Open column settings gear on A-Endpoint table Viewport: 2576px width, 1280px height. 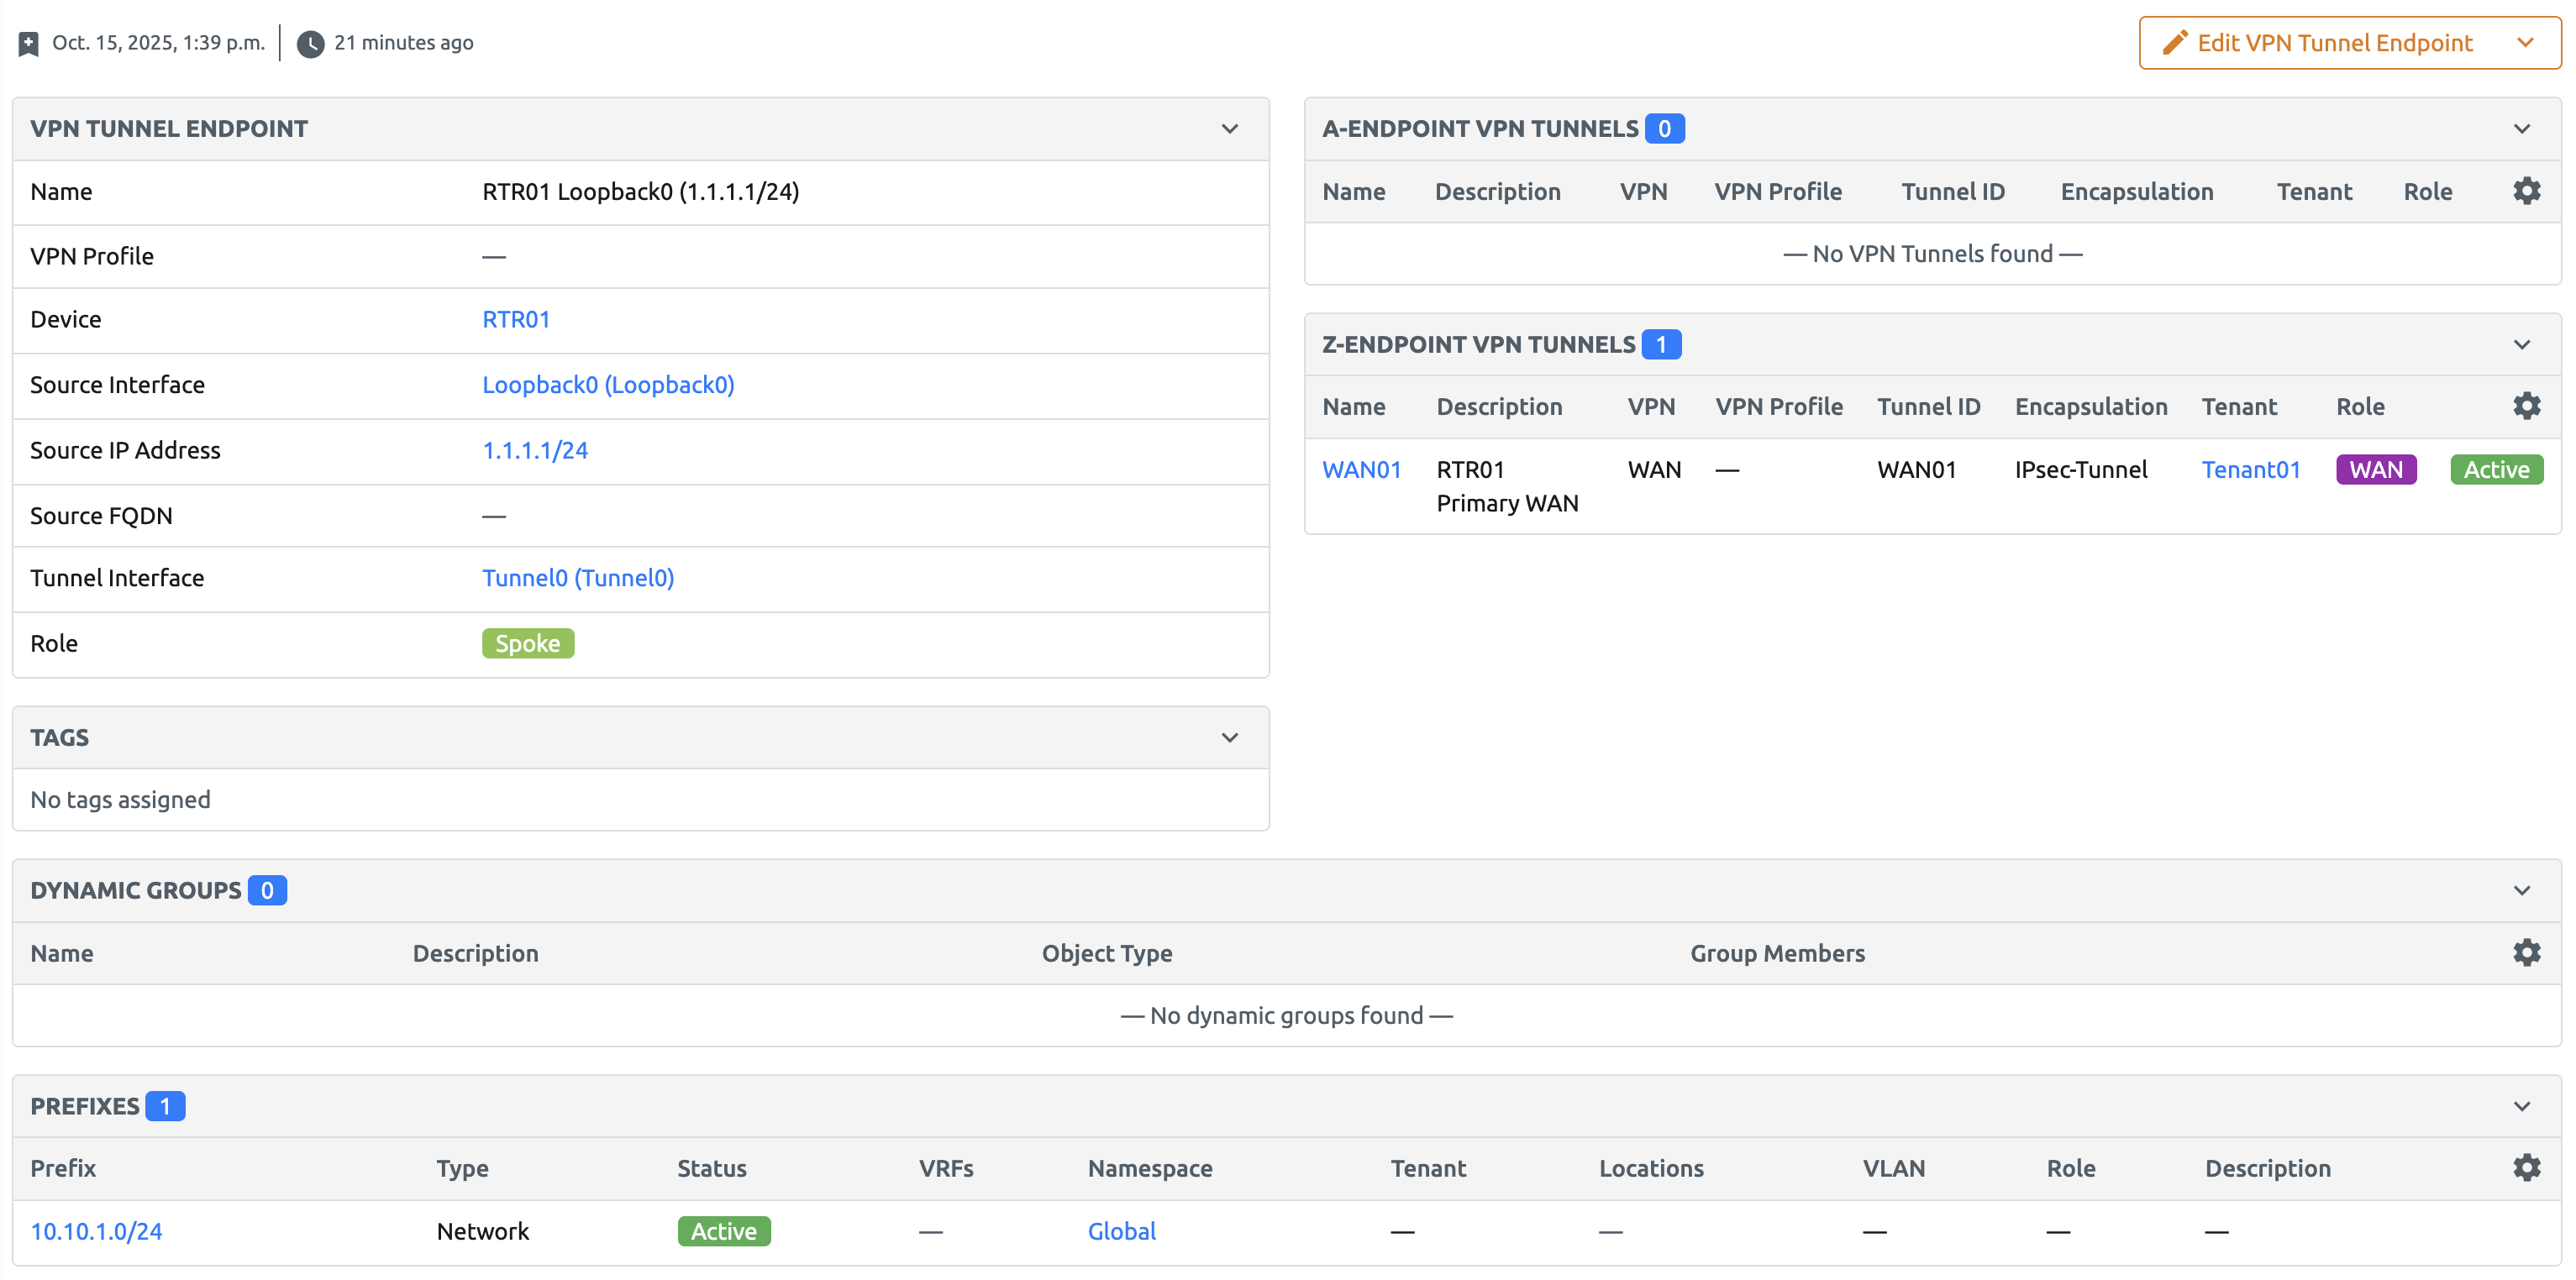pyautogui.click(x=2527, y=191)
